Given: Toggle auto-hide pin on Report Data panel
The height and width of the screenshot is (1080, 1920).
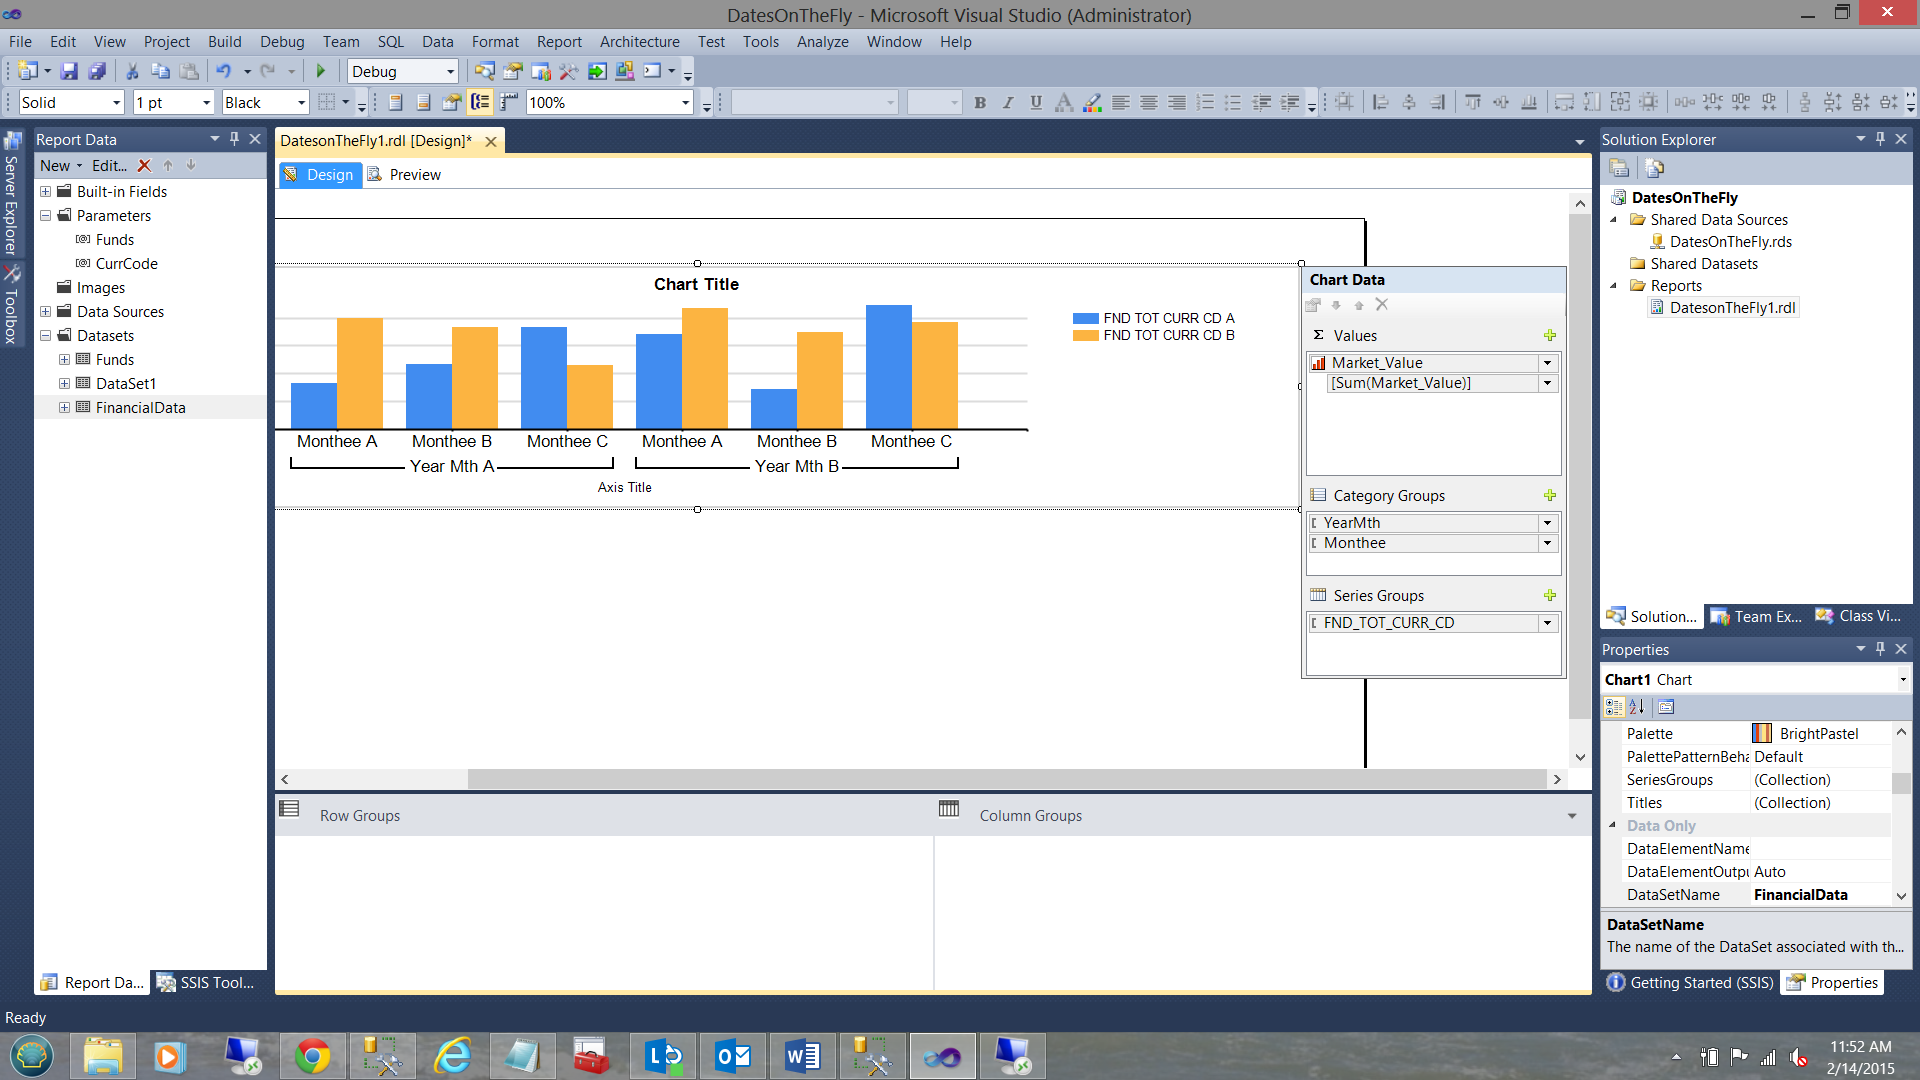Looking at the screenshot, I should (x=234, y=139).
